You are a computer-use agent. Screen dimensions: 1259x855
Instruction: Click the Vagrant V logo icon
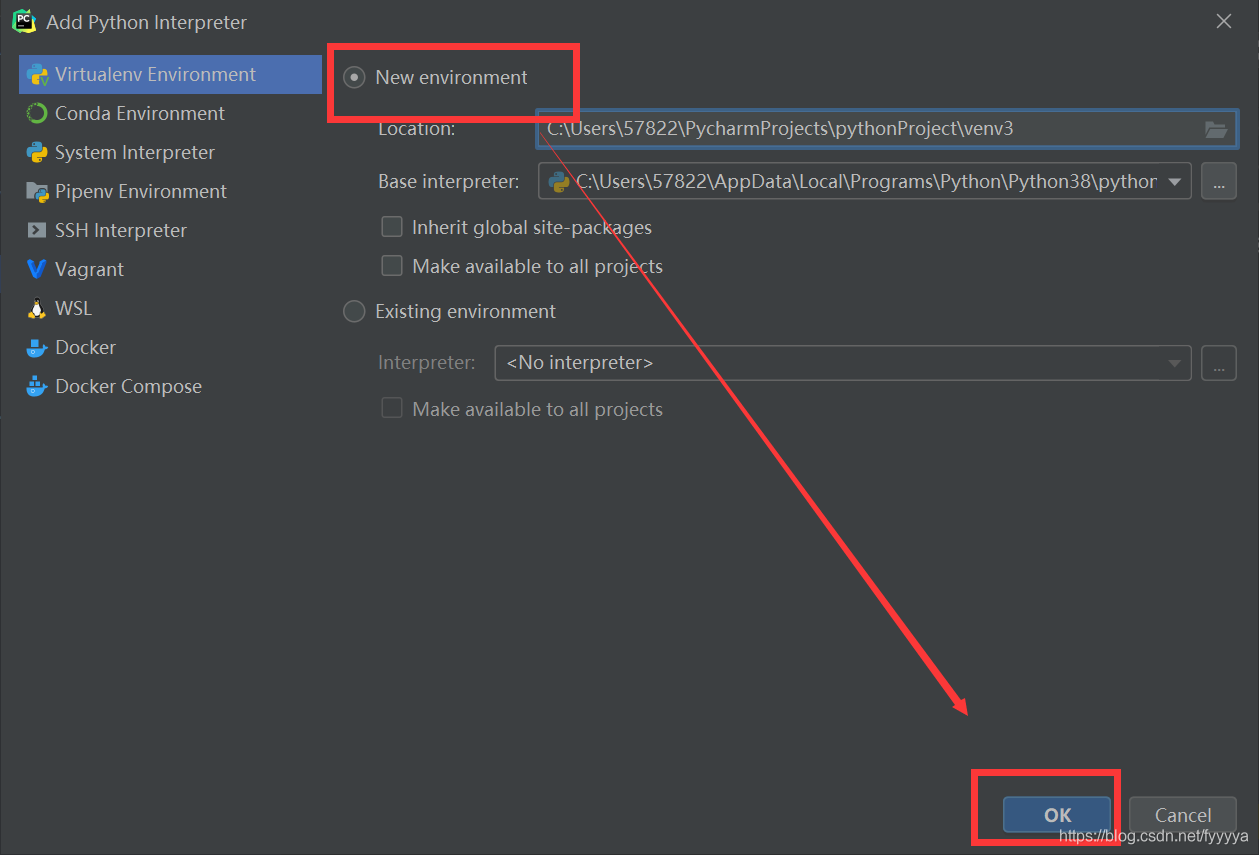pos(37,269)
